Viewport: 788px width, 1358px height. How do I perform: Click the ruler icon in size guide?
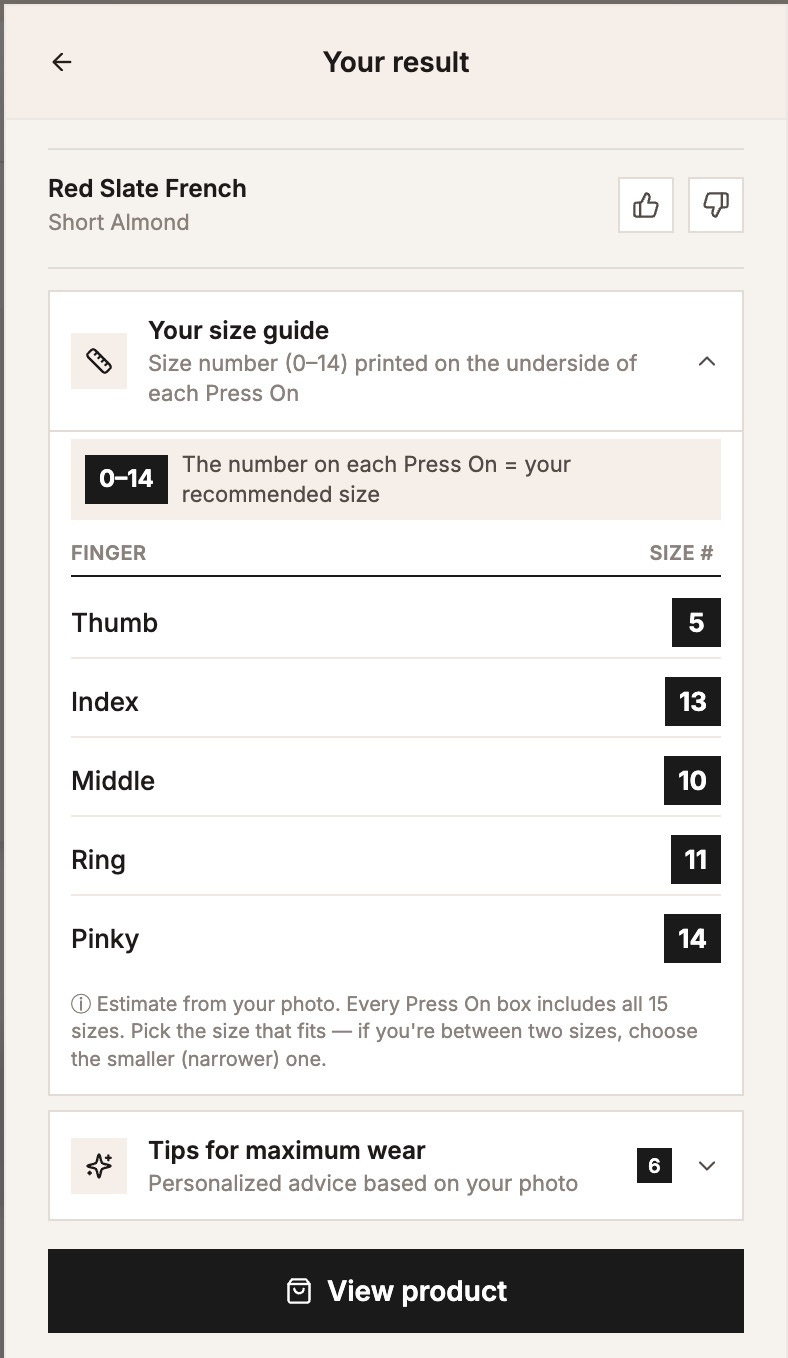tap(99, 361)
